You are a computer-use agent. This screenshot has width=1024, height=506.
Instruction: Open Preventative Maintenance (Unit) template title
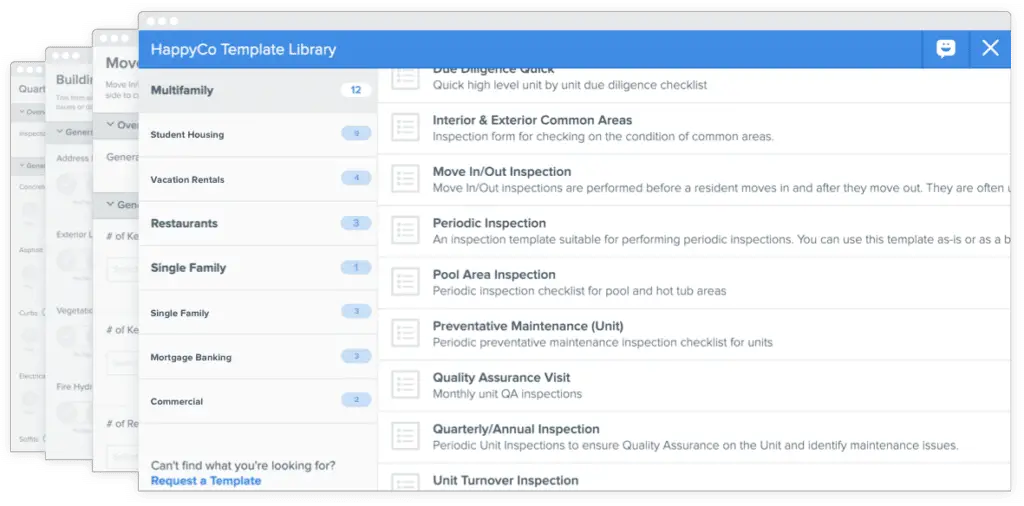pos(528,326)
